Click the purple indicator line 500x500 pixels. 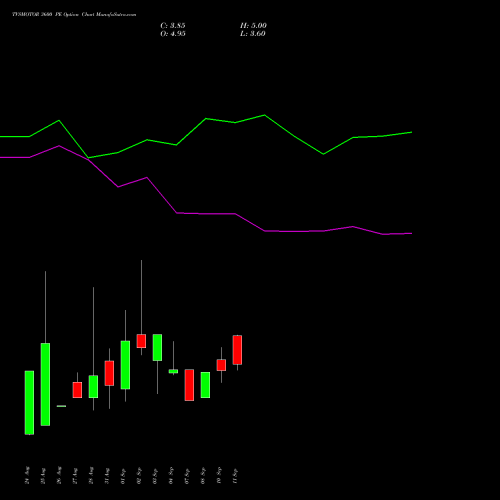coord(206,213)
